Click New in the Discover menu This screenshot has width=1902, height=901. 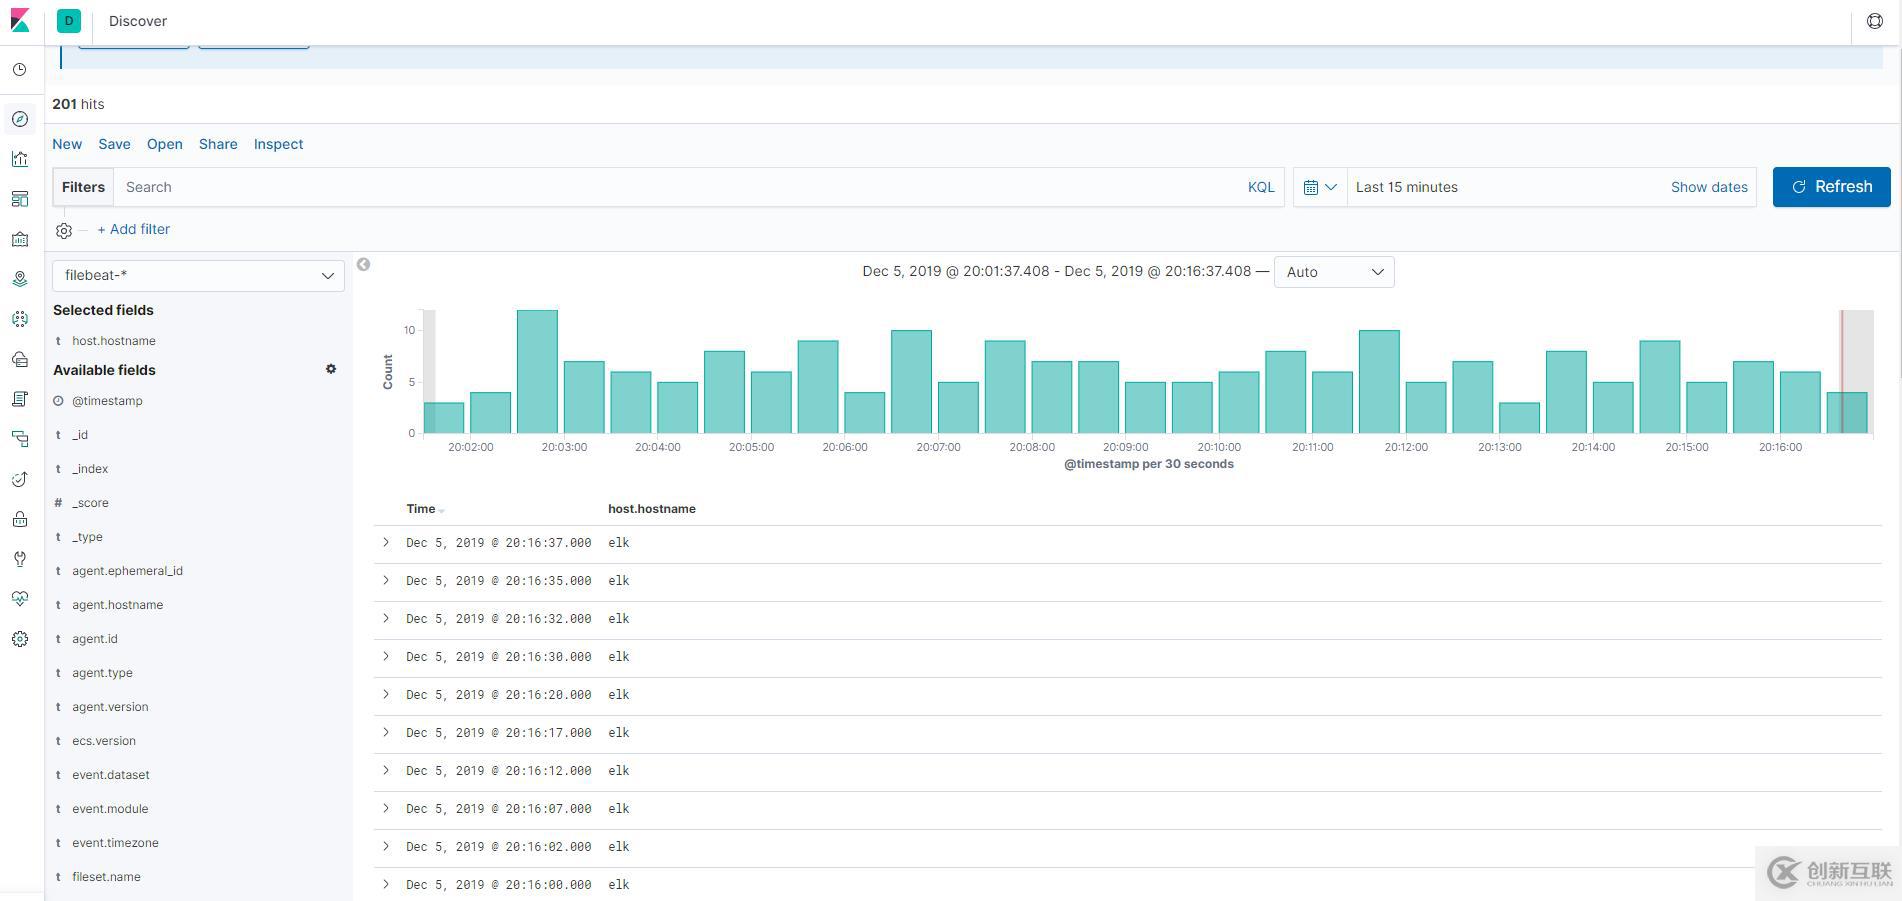(x=67, y=144)
